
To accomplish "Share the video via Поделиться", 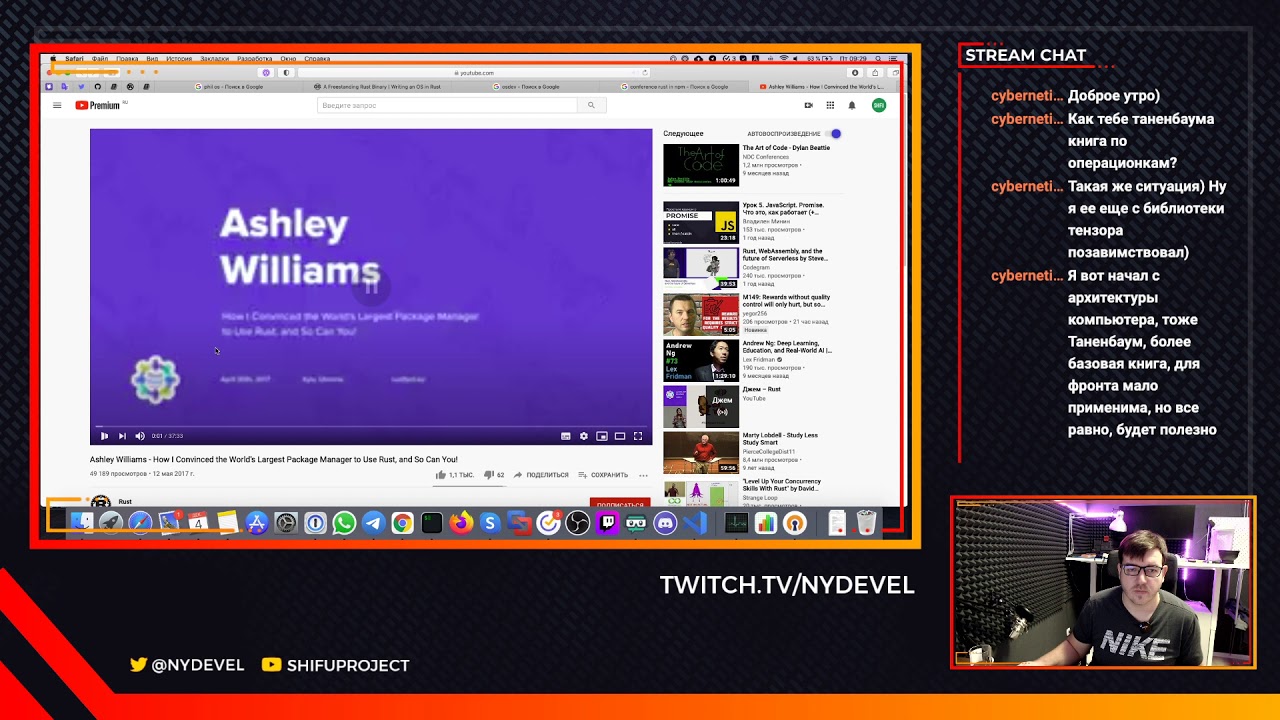I will click(x=541, y=475).
